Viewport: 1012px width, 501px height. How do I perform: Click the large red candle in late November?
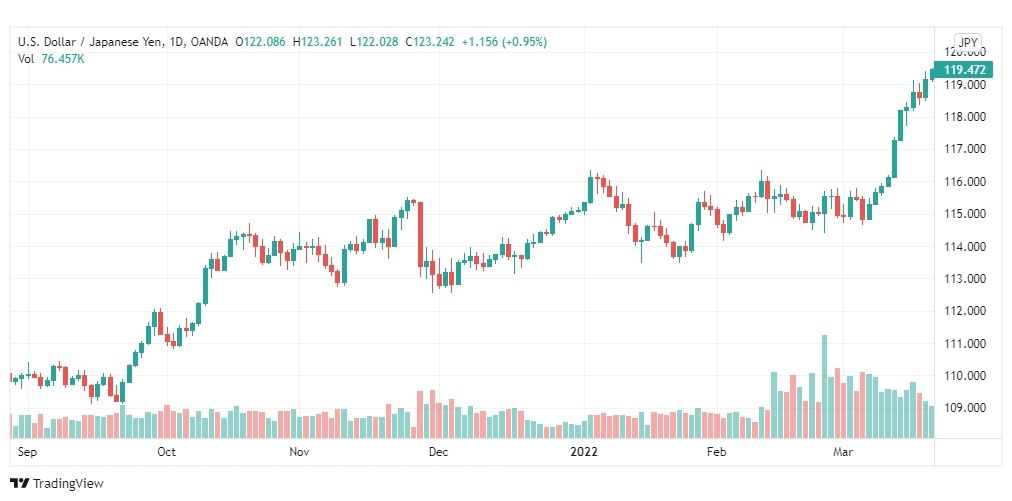pos(421,234)
